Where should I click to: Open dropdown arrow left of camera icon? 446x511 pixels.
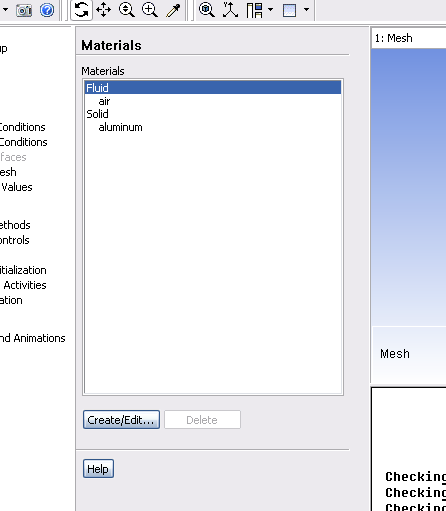[5, 10]
